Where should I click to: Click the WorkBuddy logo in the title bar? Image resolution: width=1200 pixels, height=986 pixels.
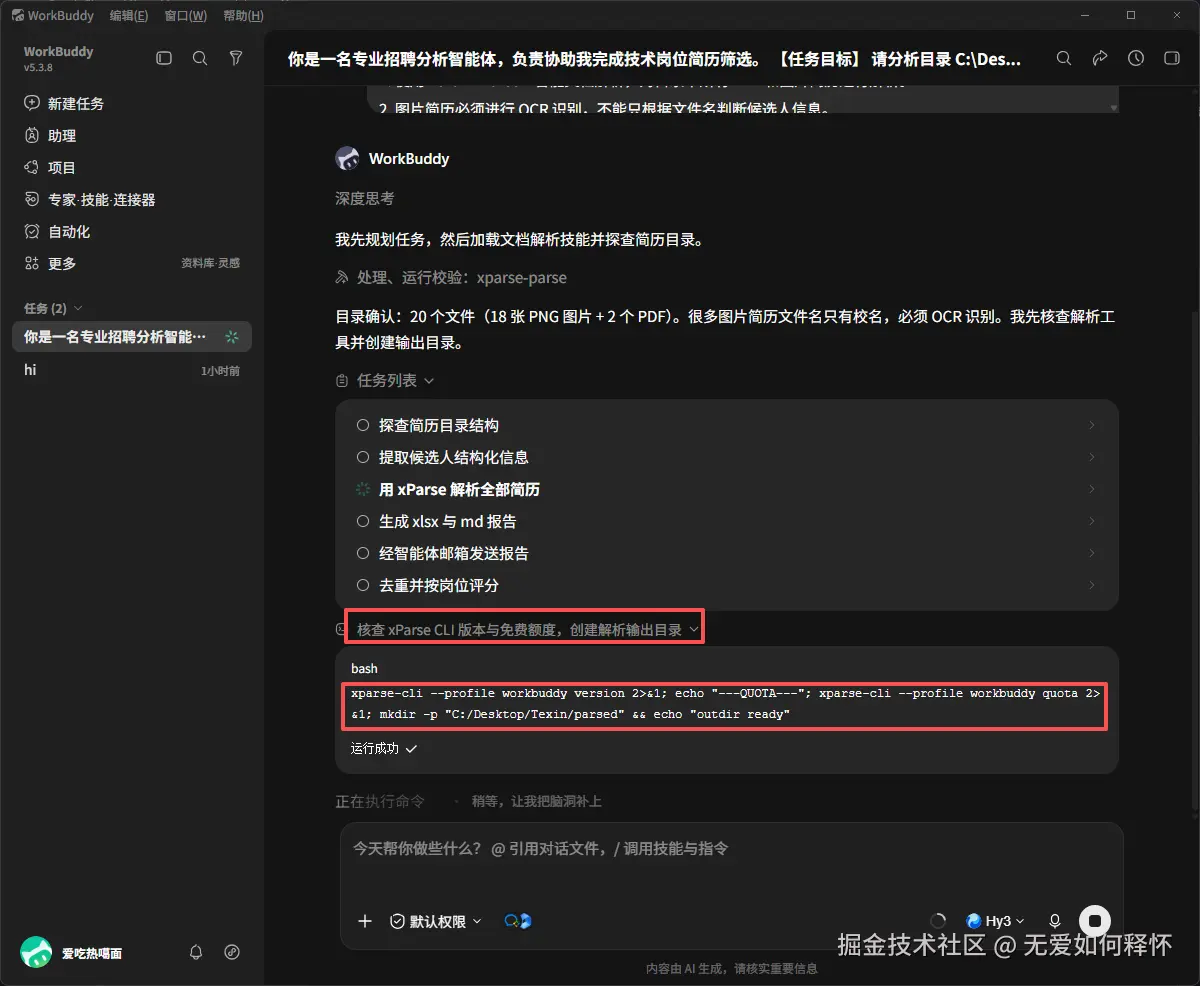point(17,15)
